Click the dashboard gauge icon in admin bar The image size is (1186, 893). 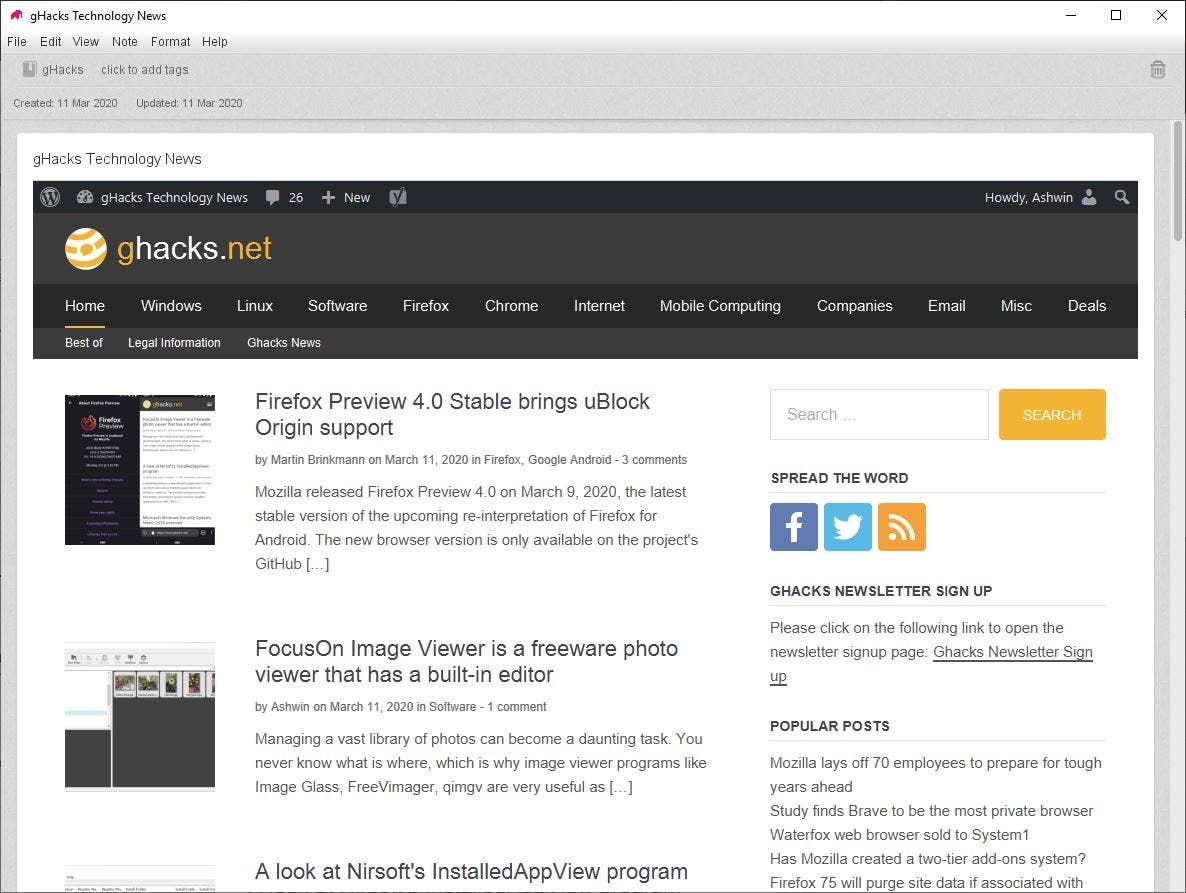click(85, 197)
